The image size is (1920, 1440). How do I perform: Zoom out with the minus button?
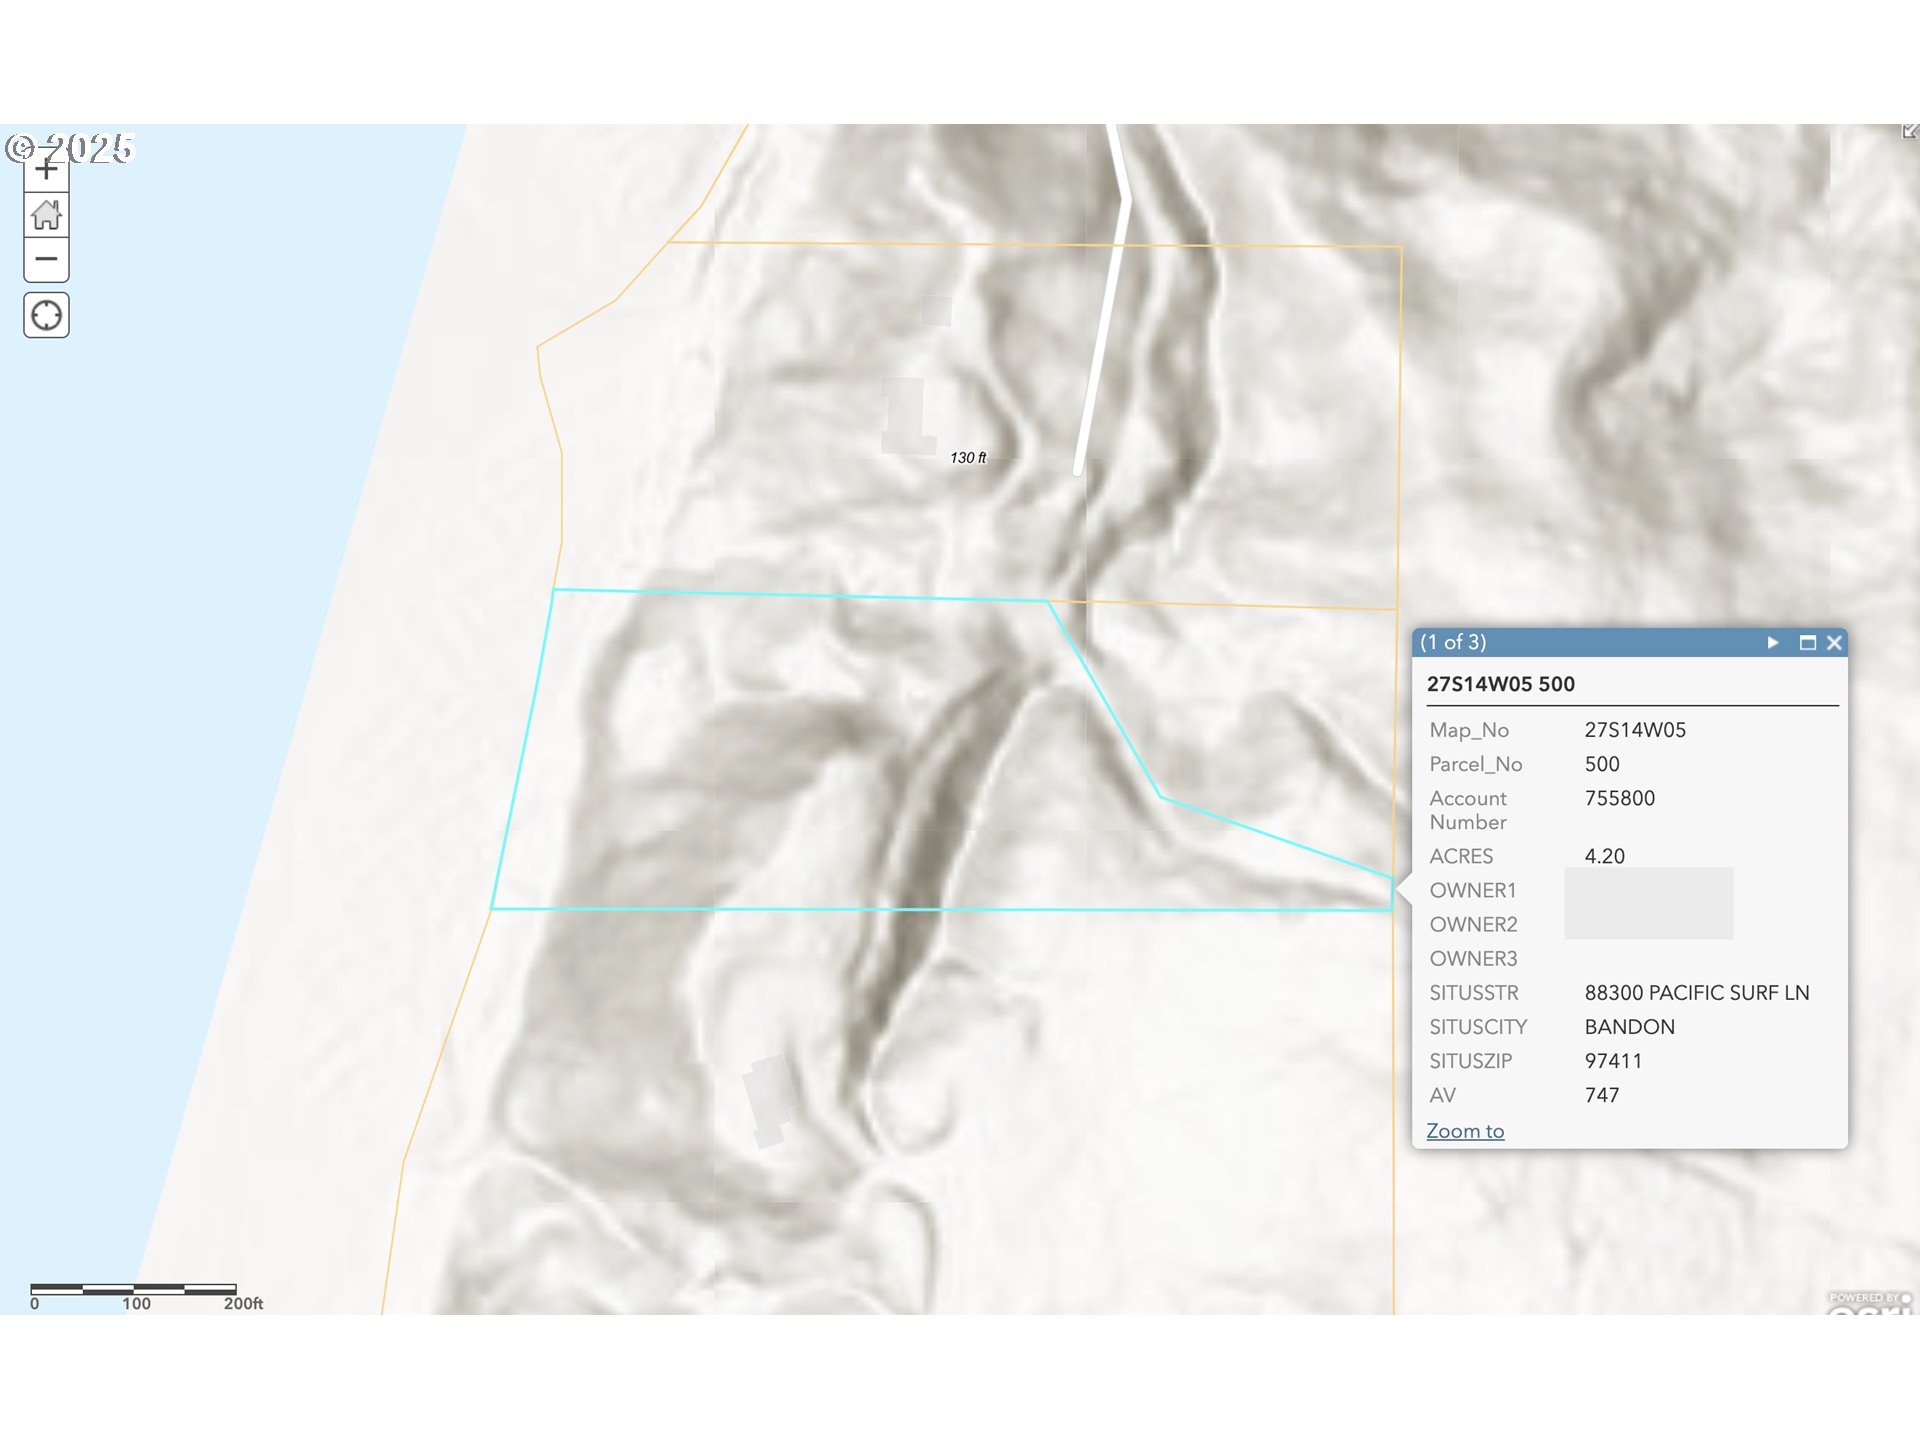coord(46,259)
